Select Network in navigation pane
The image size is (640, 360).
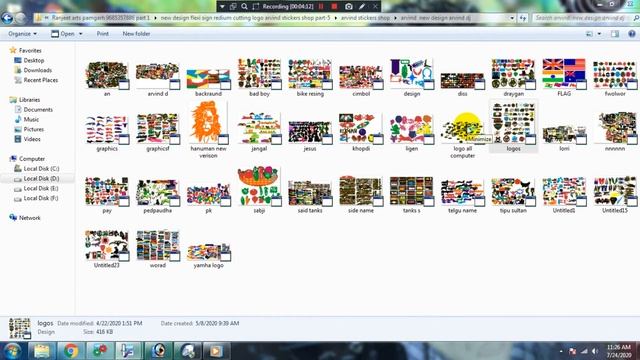click(x=29, y=218)
